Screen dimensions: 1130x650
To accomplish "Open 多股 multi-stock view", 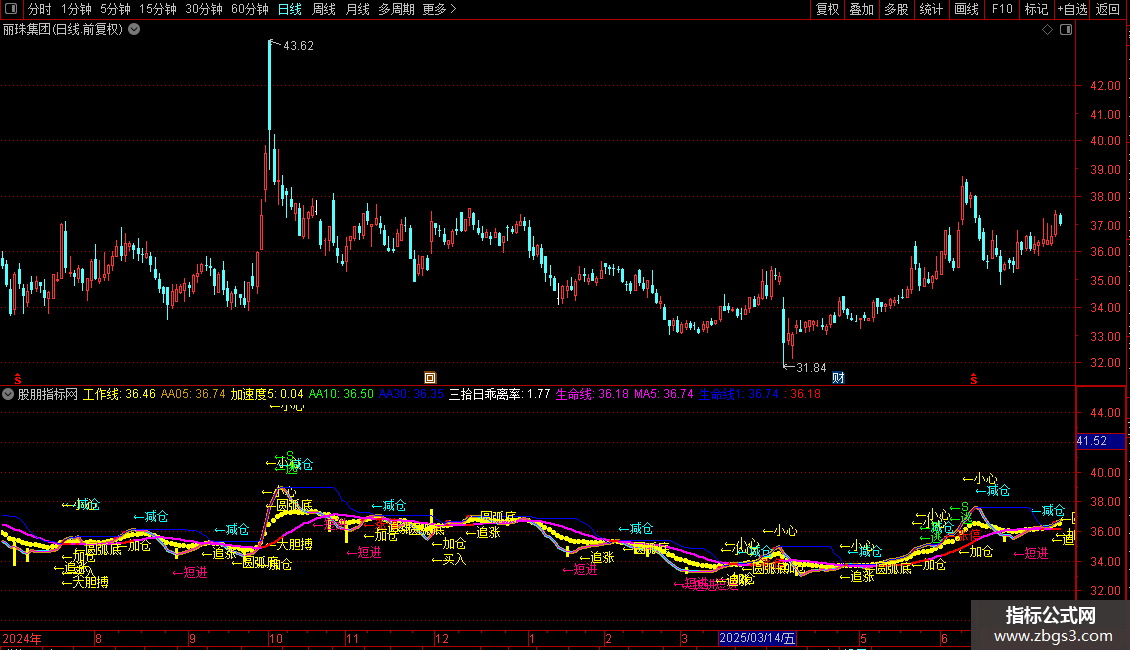I will pos(896,9).
